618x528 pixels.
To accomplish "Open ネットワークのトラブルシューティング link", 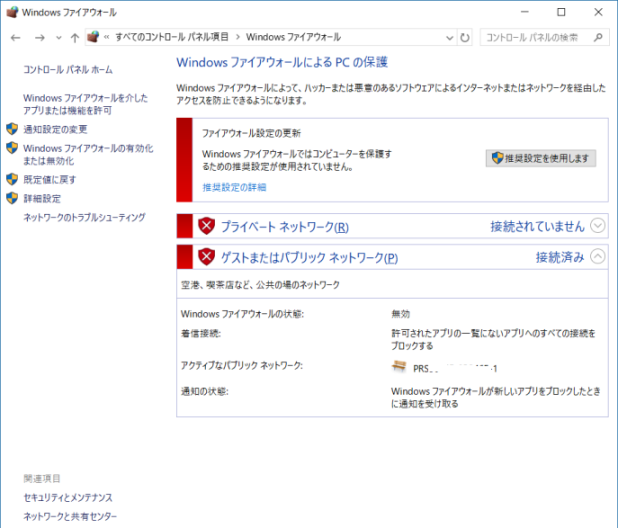I will (84, 218).
